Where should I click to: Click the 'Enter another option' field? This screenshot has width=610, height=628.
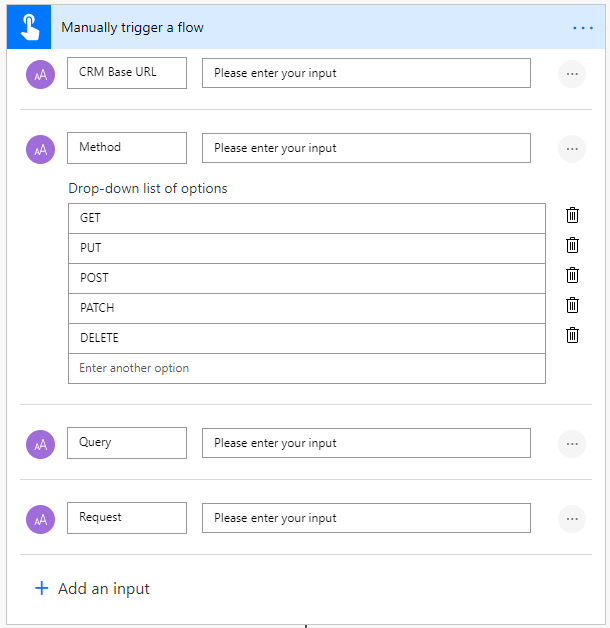point(307,368)
